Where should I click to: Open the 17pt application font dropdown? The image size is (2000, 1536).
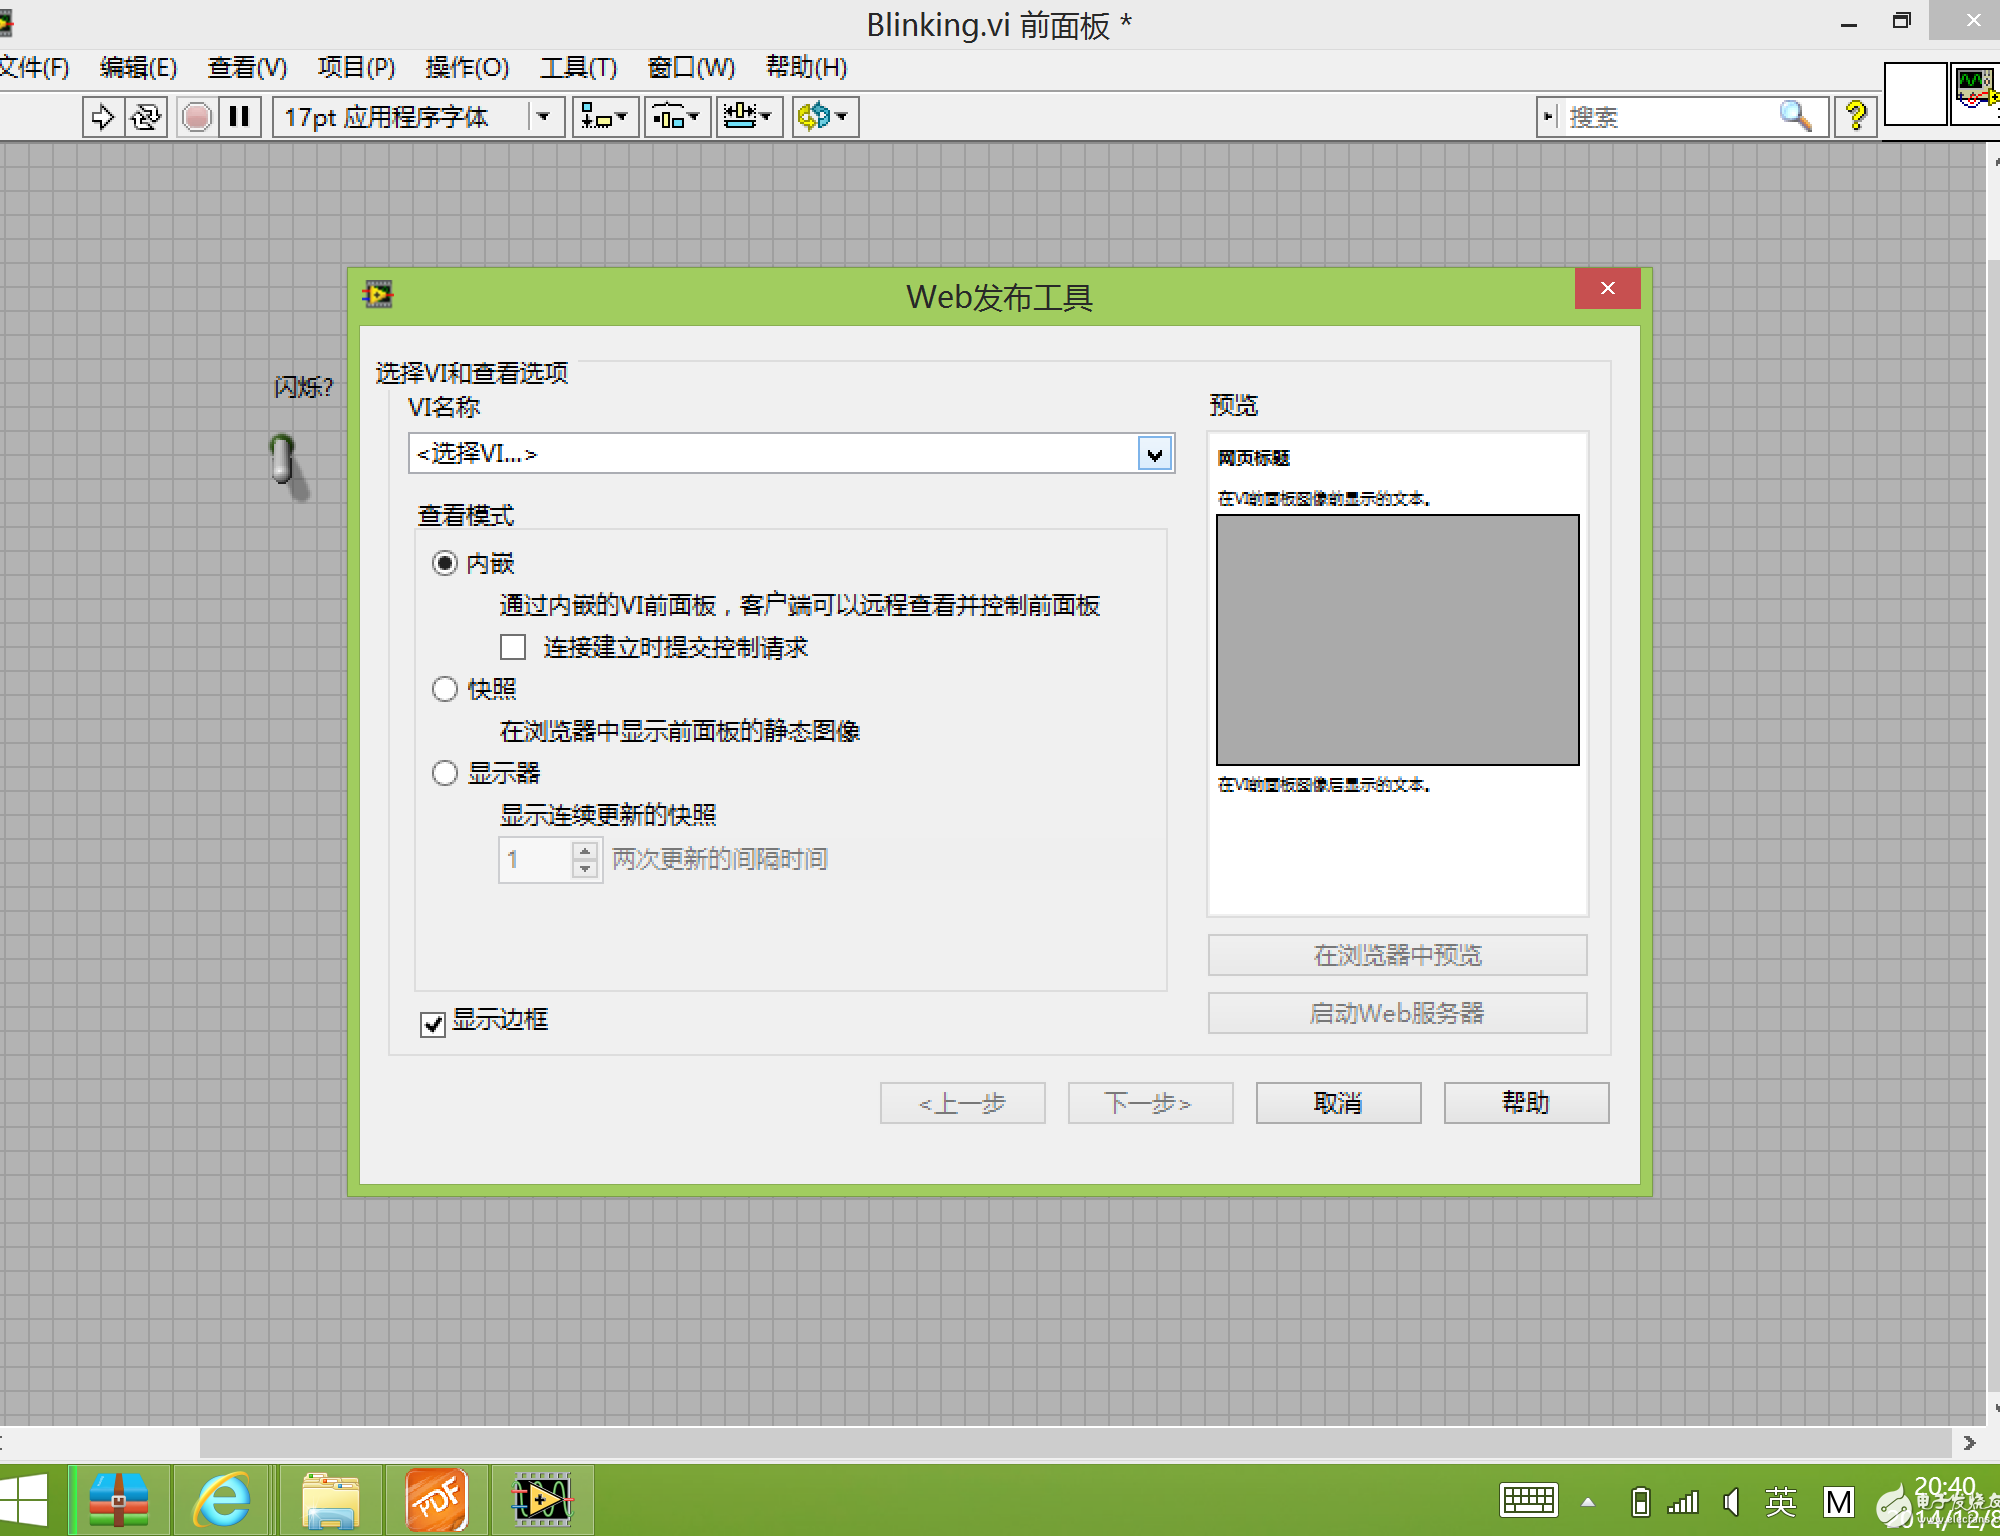[x=544, y=117]
